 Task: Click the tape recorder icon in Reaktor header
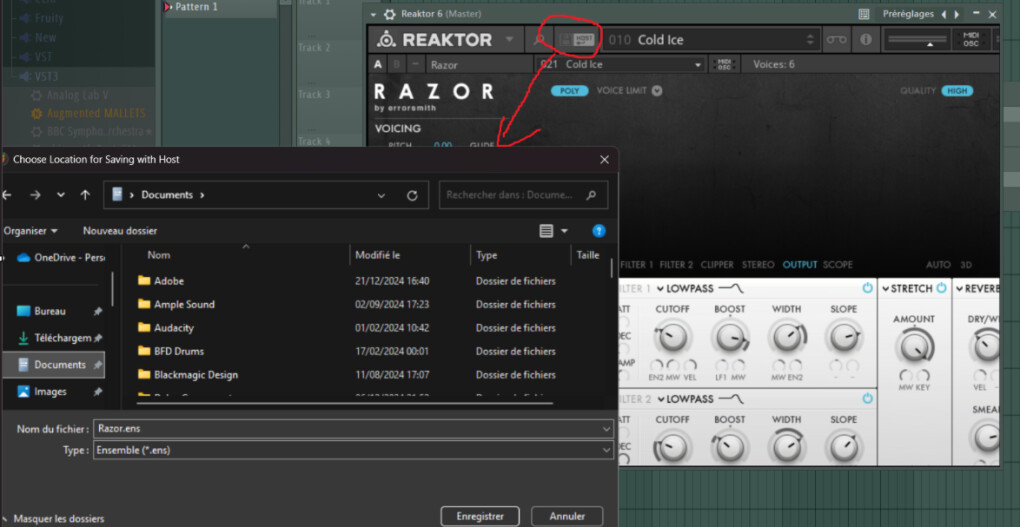click(837, 40)
